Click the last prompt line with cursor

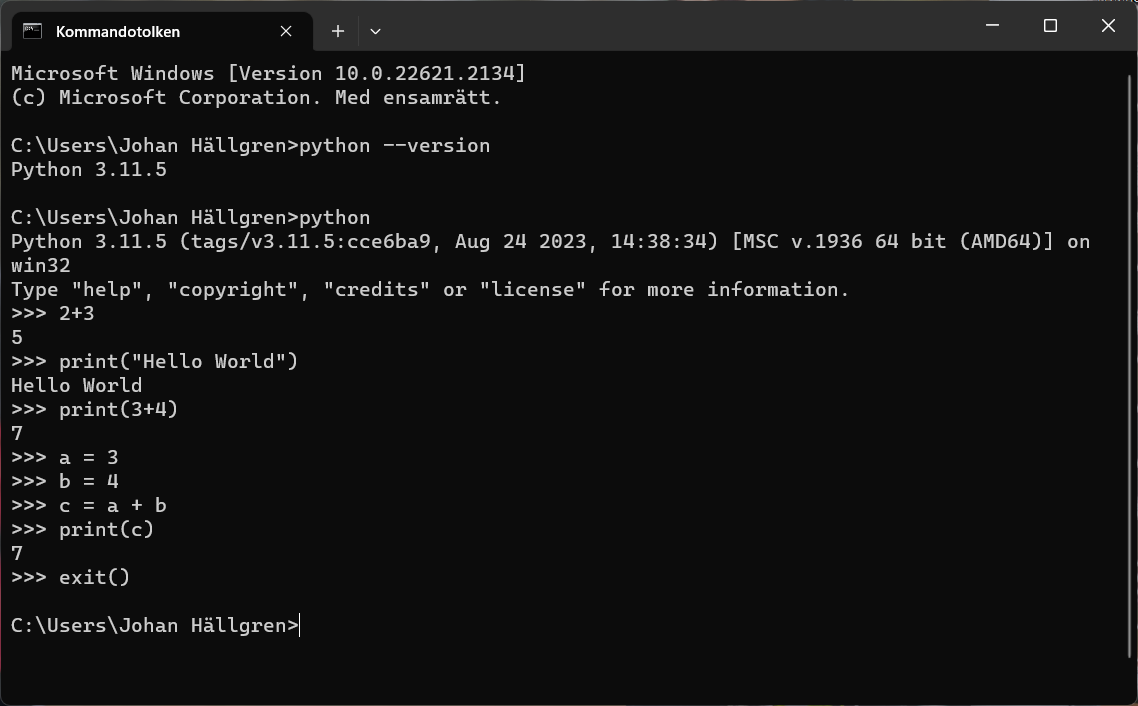tap(155, 626)
